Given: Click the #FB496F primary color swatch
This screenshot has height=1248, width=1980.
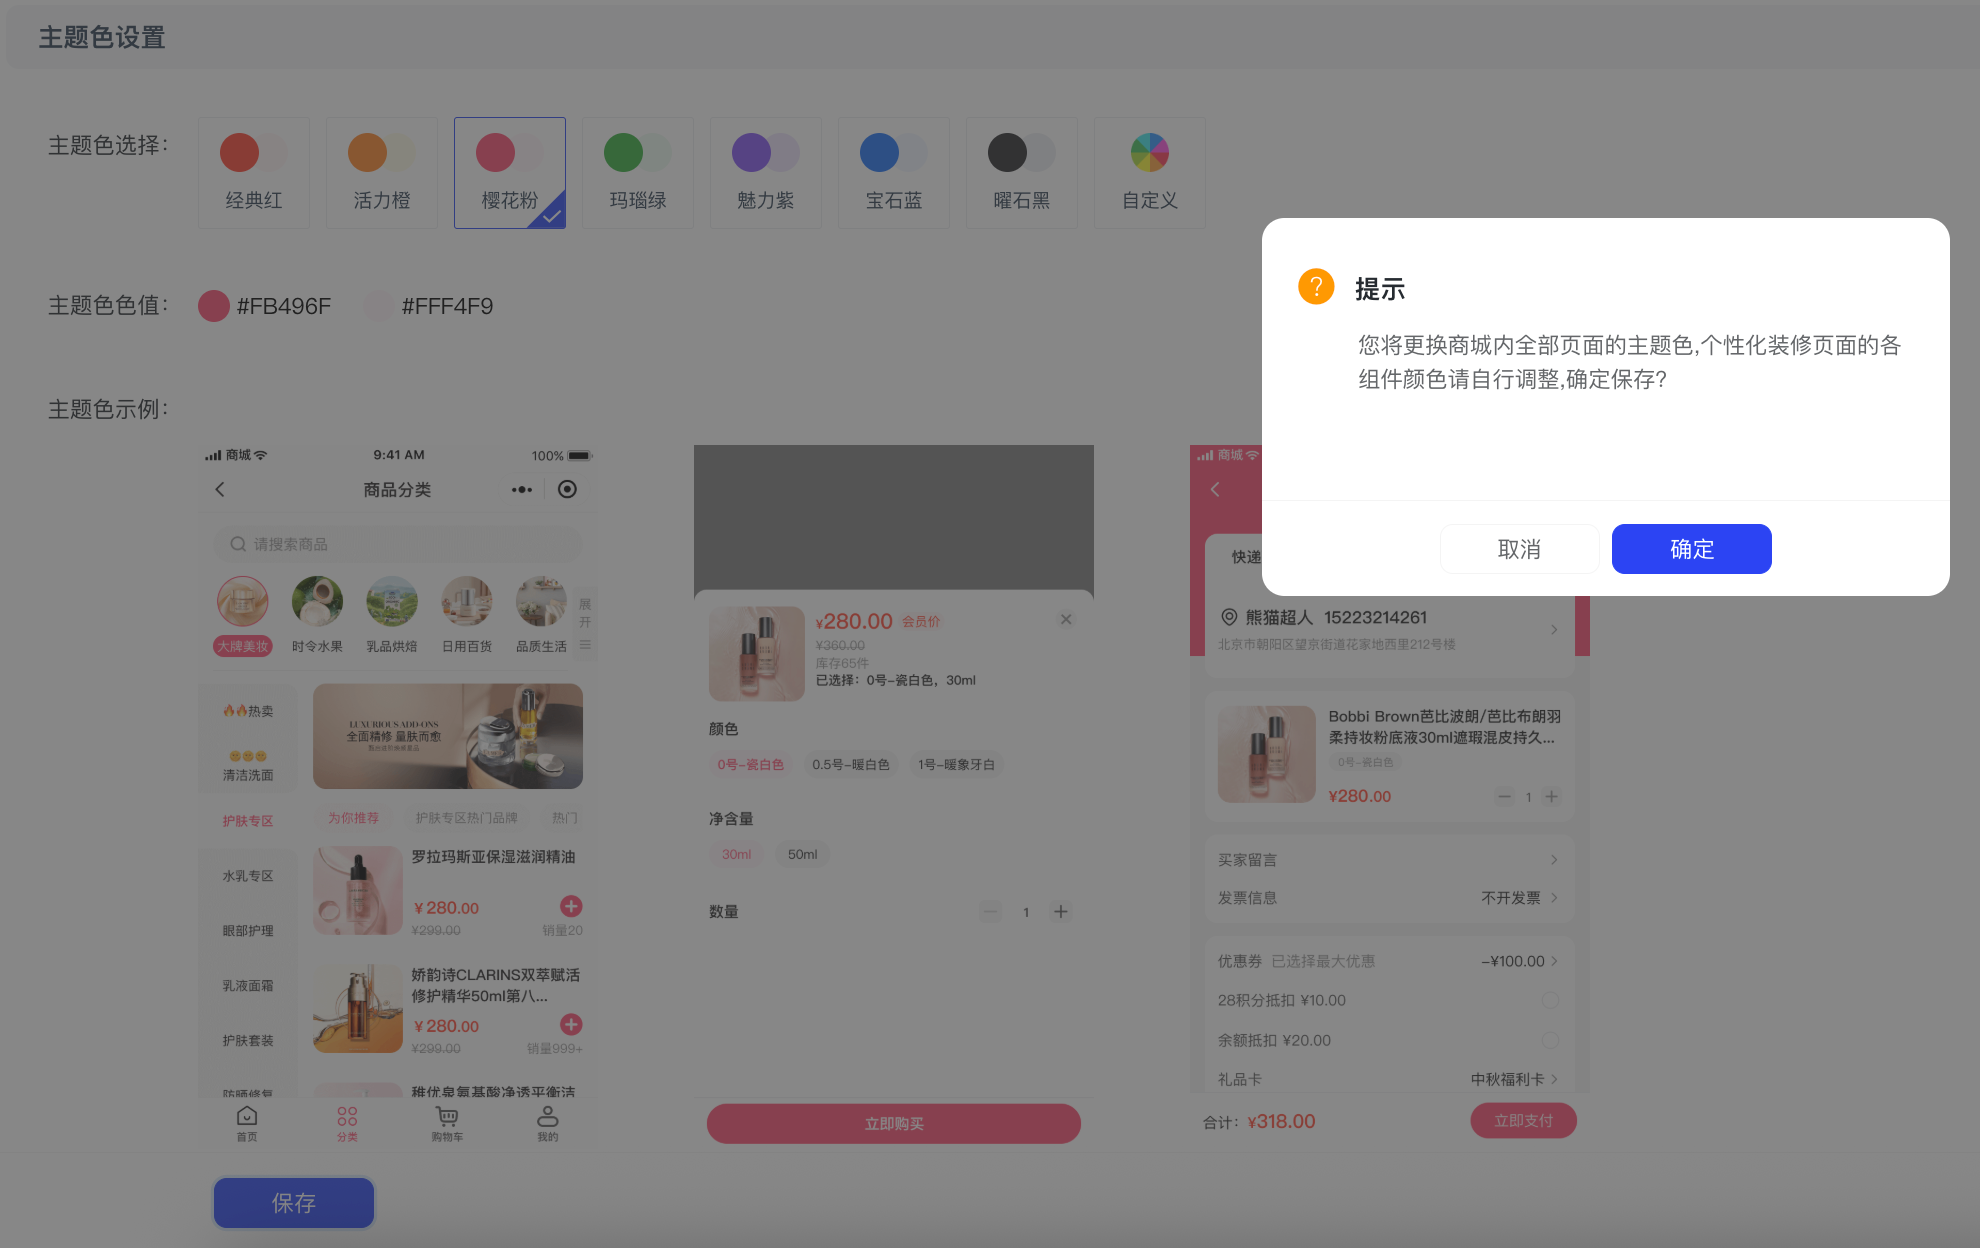Looking at the screenshot, I should coord(214,306).
